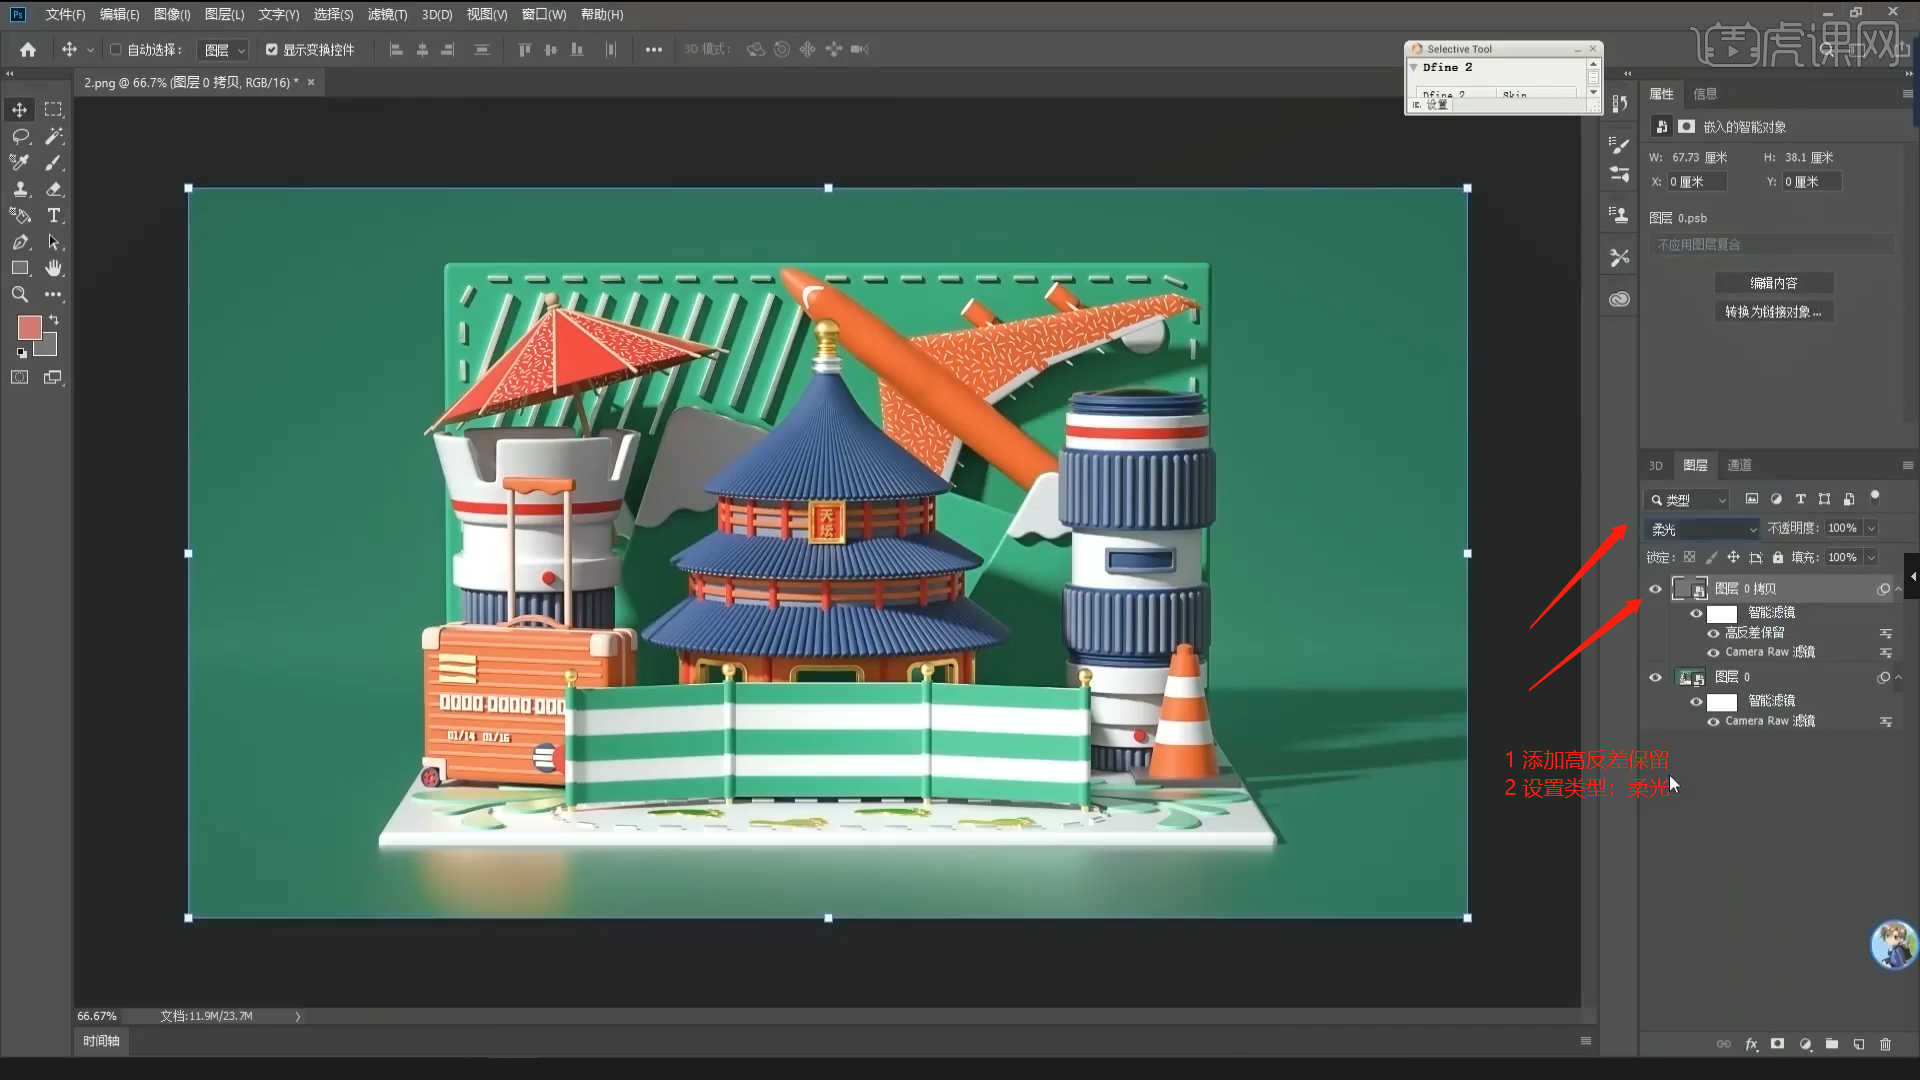Open the 柔光 blend mode dropdown
1920x1080 pixels.
(x=1702, y=529)
